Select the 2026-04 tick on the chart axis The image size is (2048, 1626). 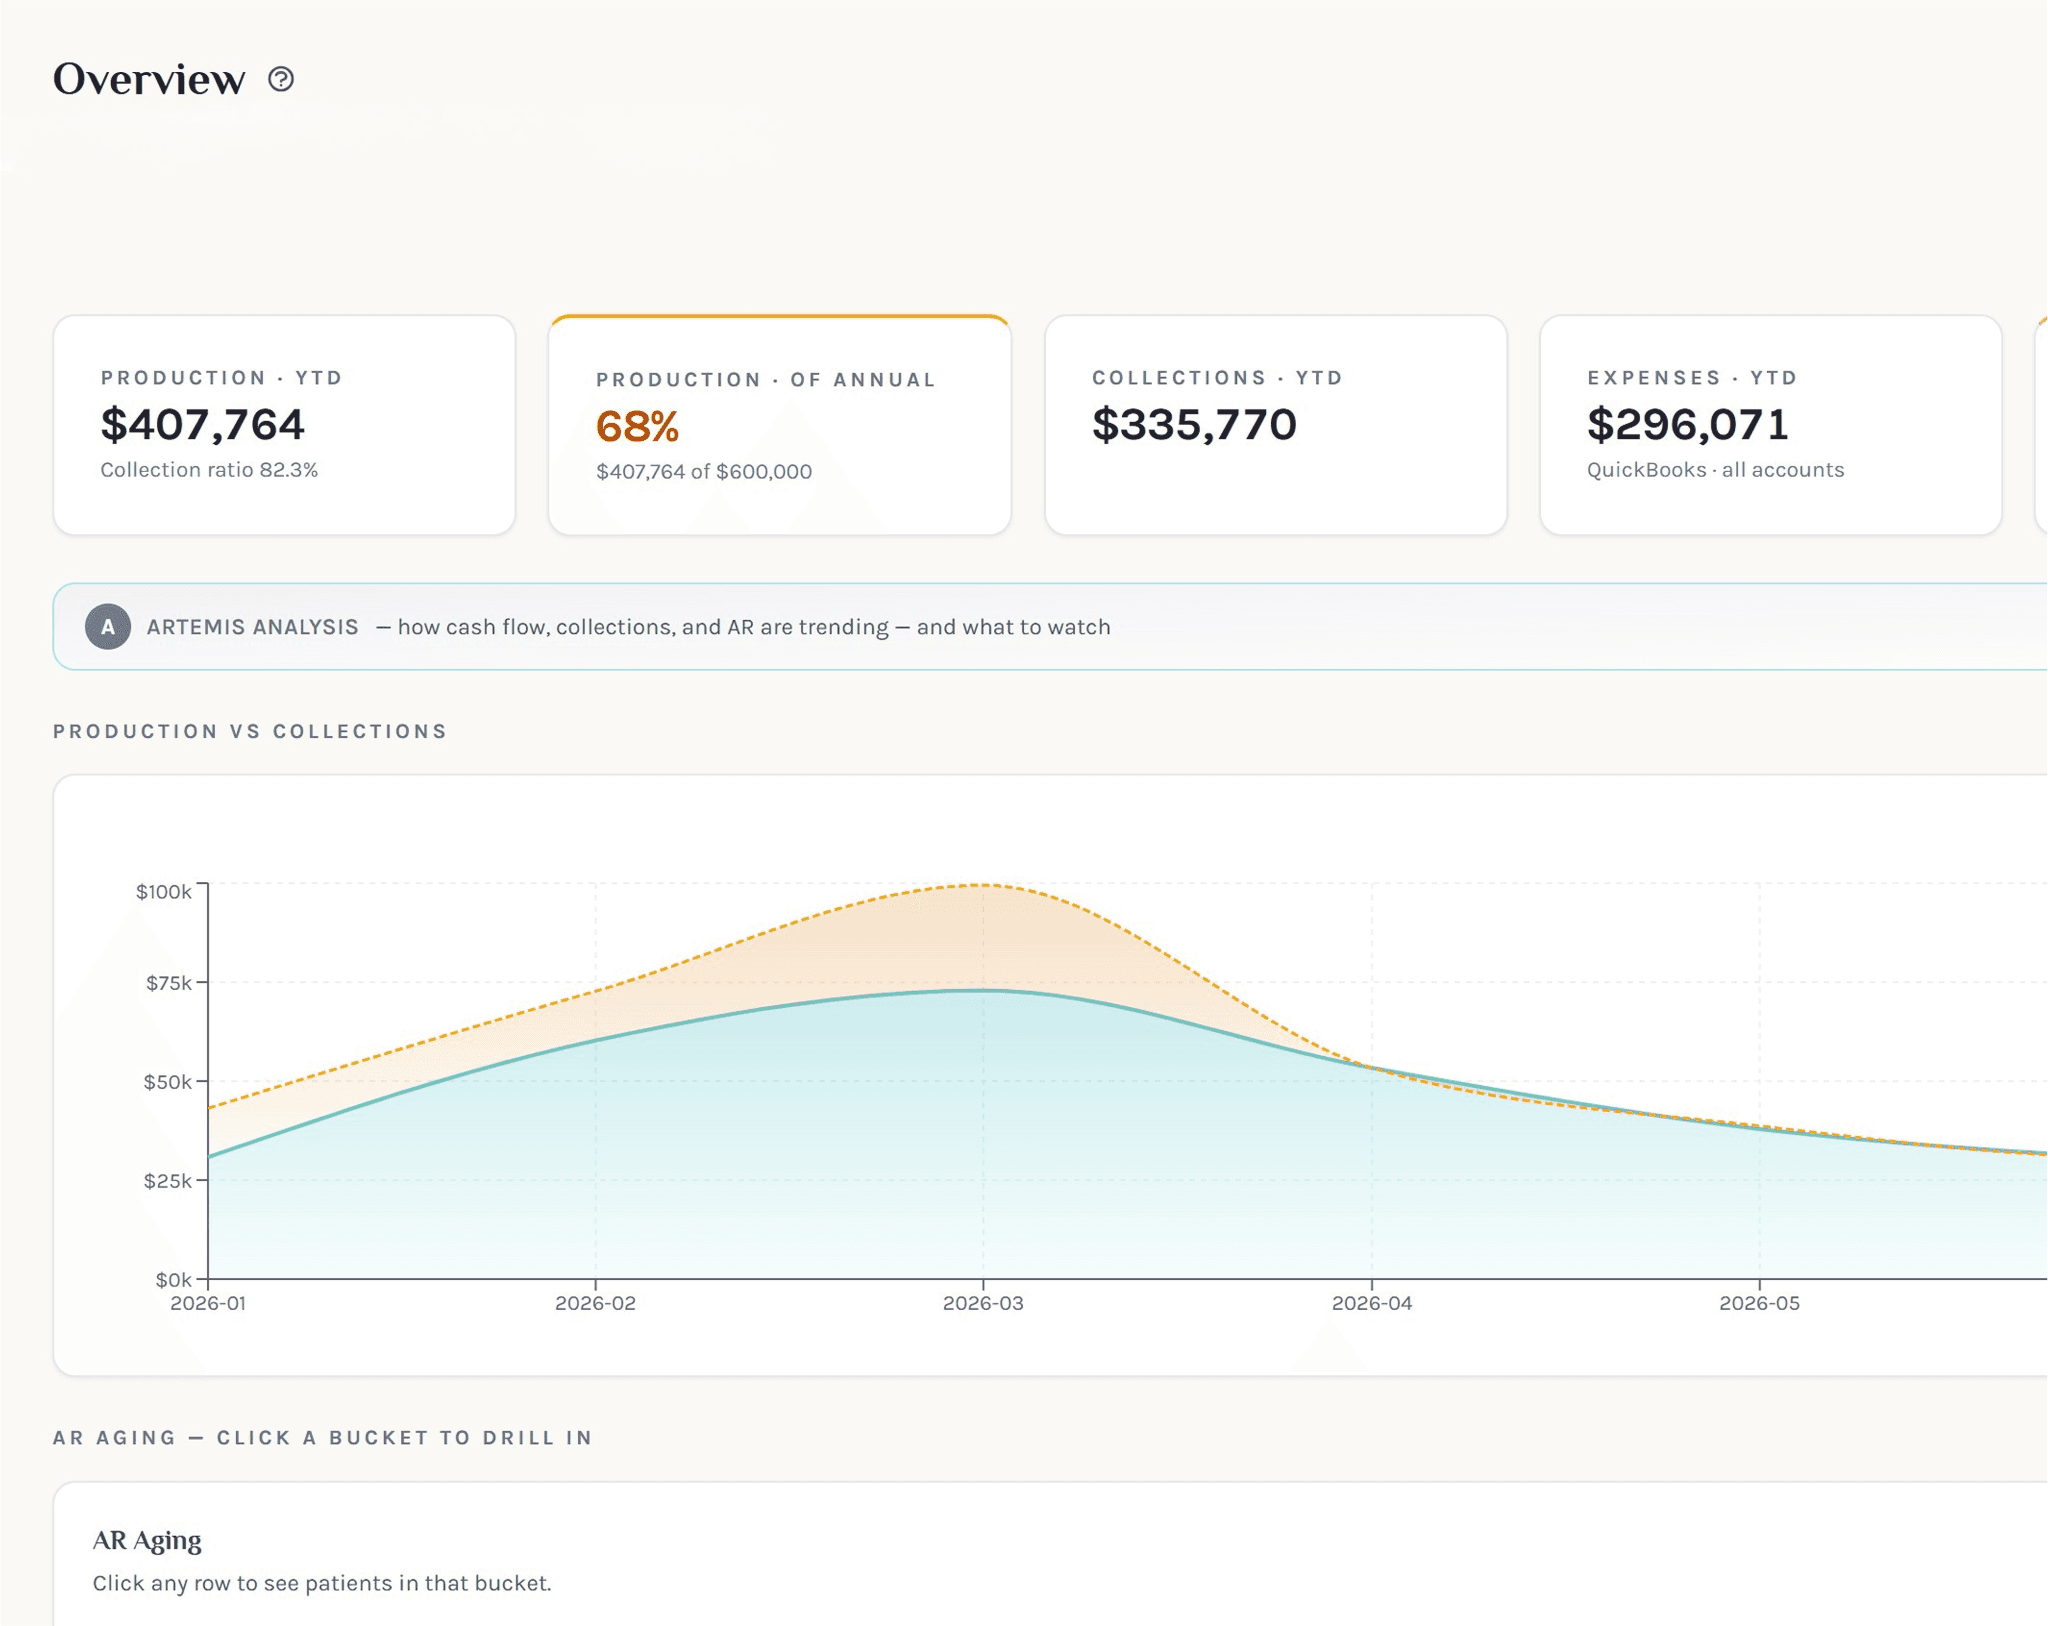[1372, 1303]
